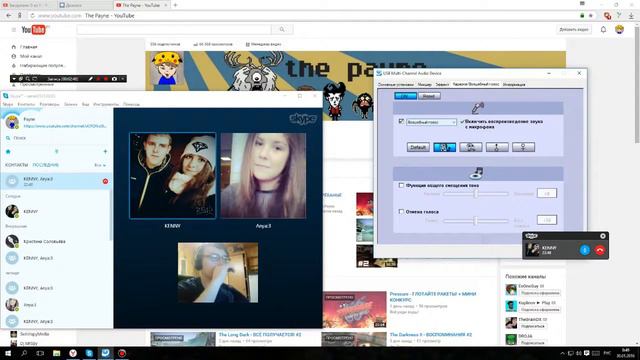Expand the recording toolbar arrow menu

click(x=14, y=78)
